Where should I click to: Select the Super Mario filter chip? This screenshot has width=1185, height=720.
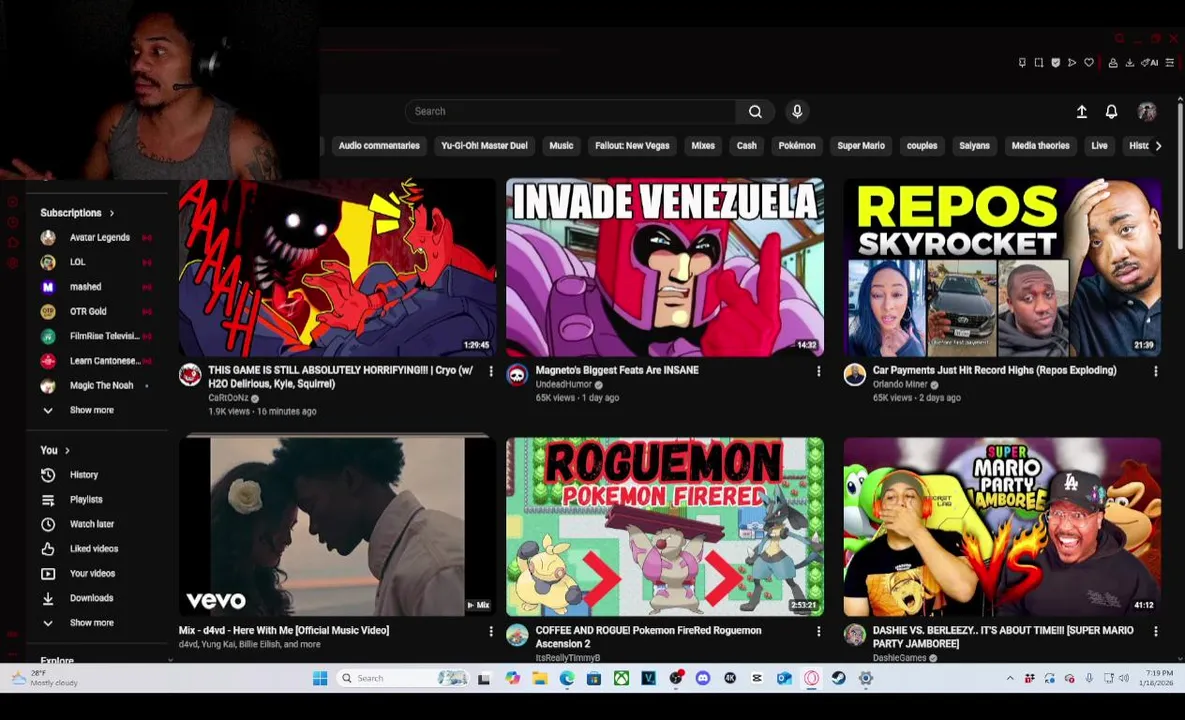tap(861, 146)
